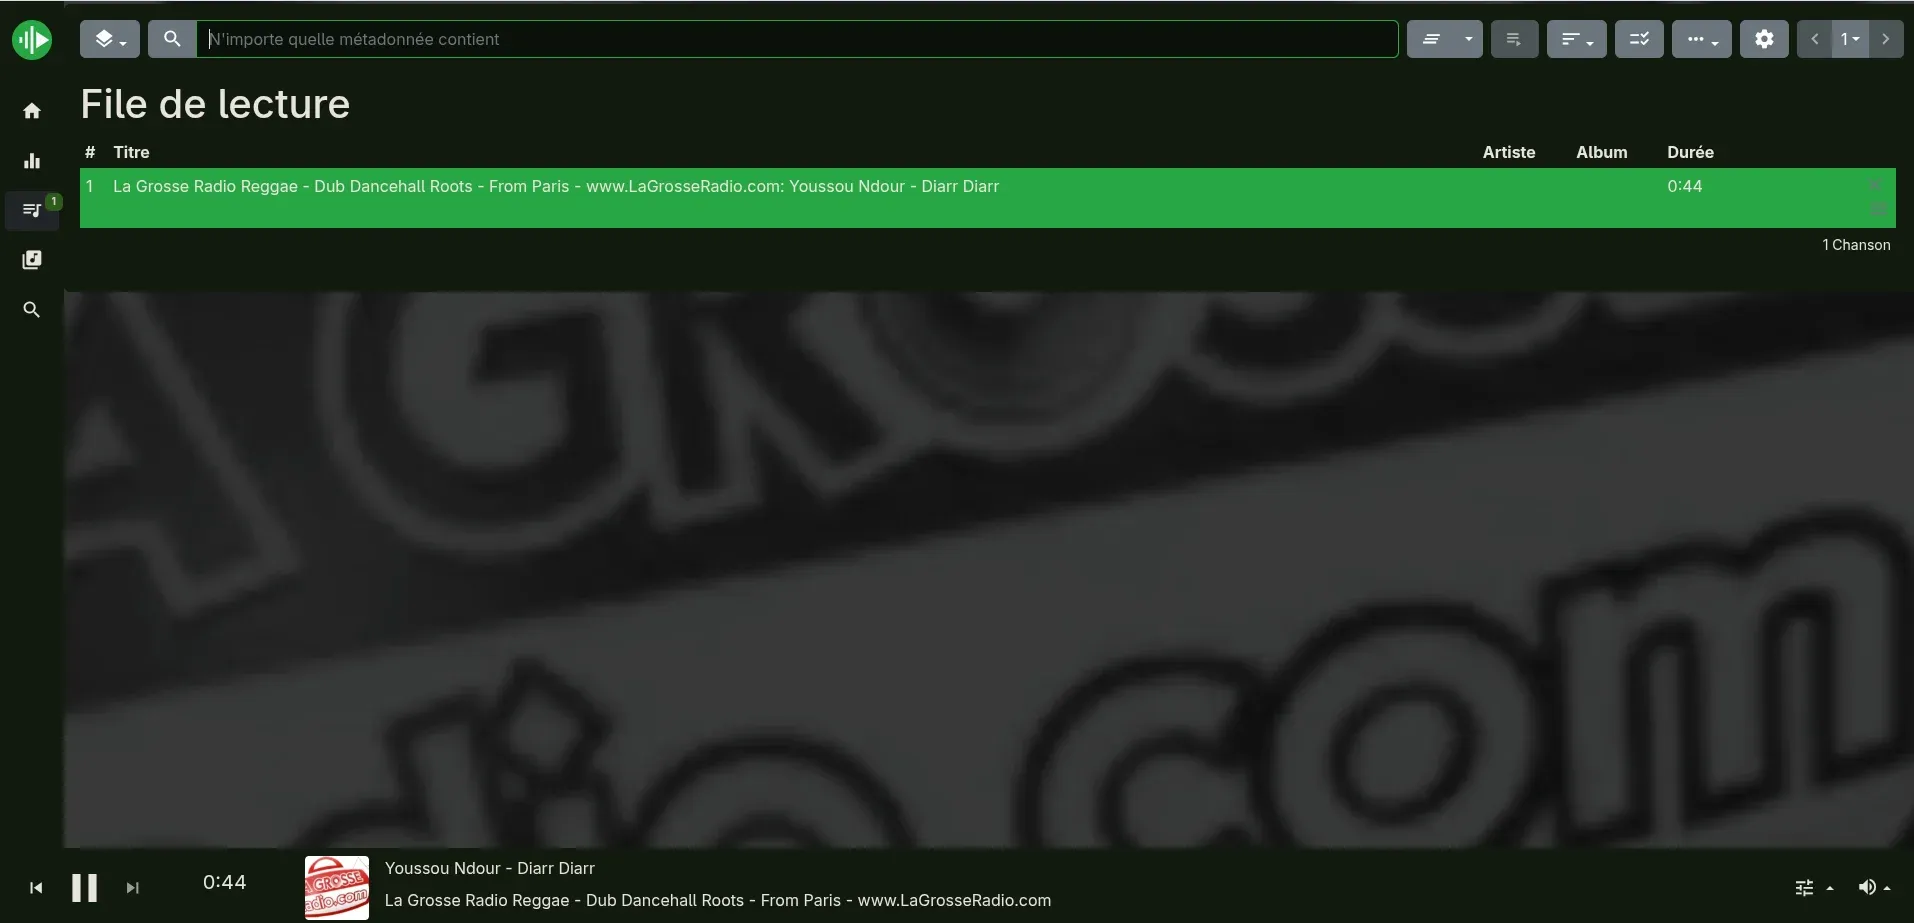
Task: Open the search page from sidebar
Action: [32, 310]
